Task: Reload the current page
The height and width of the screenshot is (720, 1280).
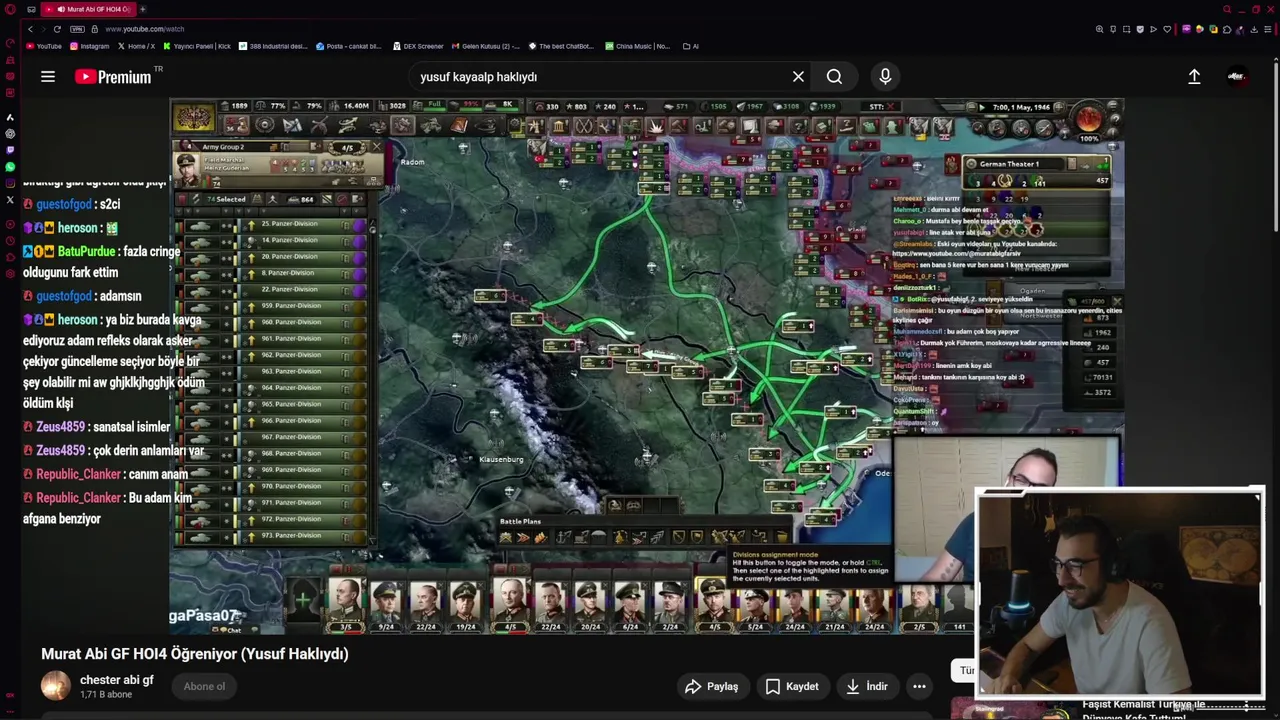Action: click(57, 29)
